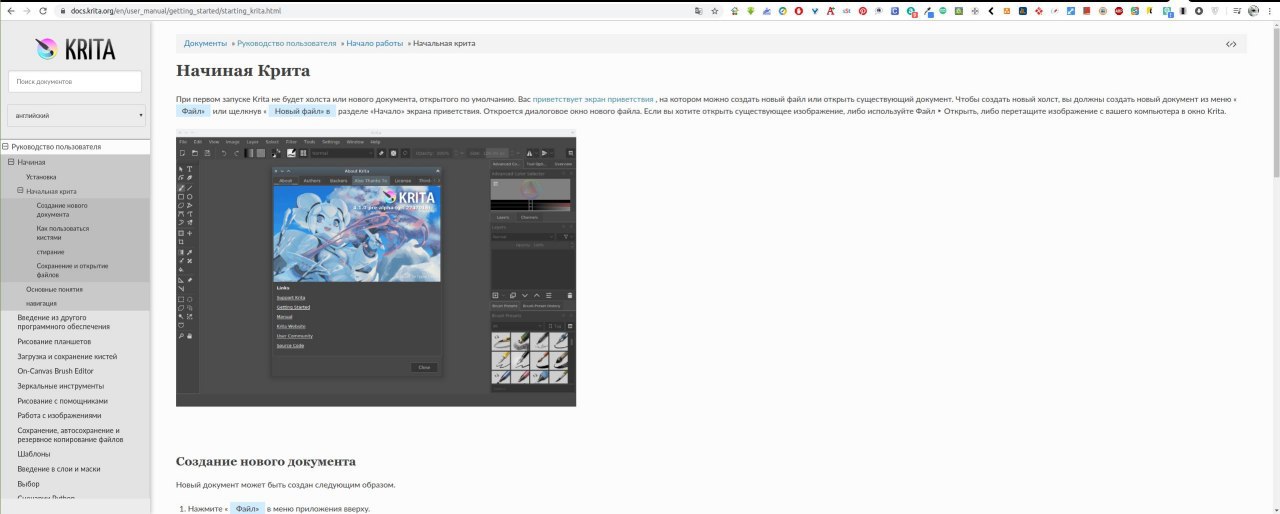This screenshot has width=1280, height=514.
Task: Click the Krita About dialog screenshot image
Action: click(x=376, y=268)
